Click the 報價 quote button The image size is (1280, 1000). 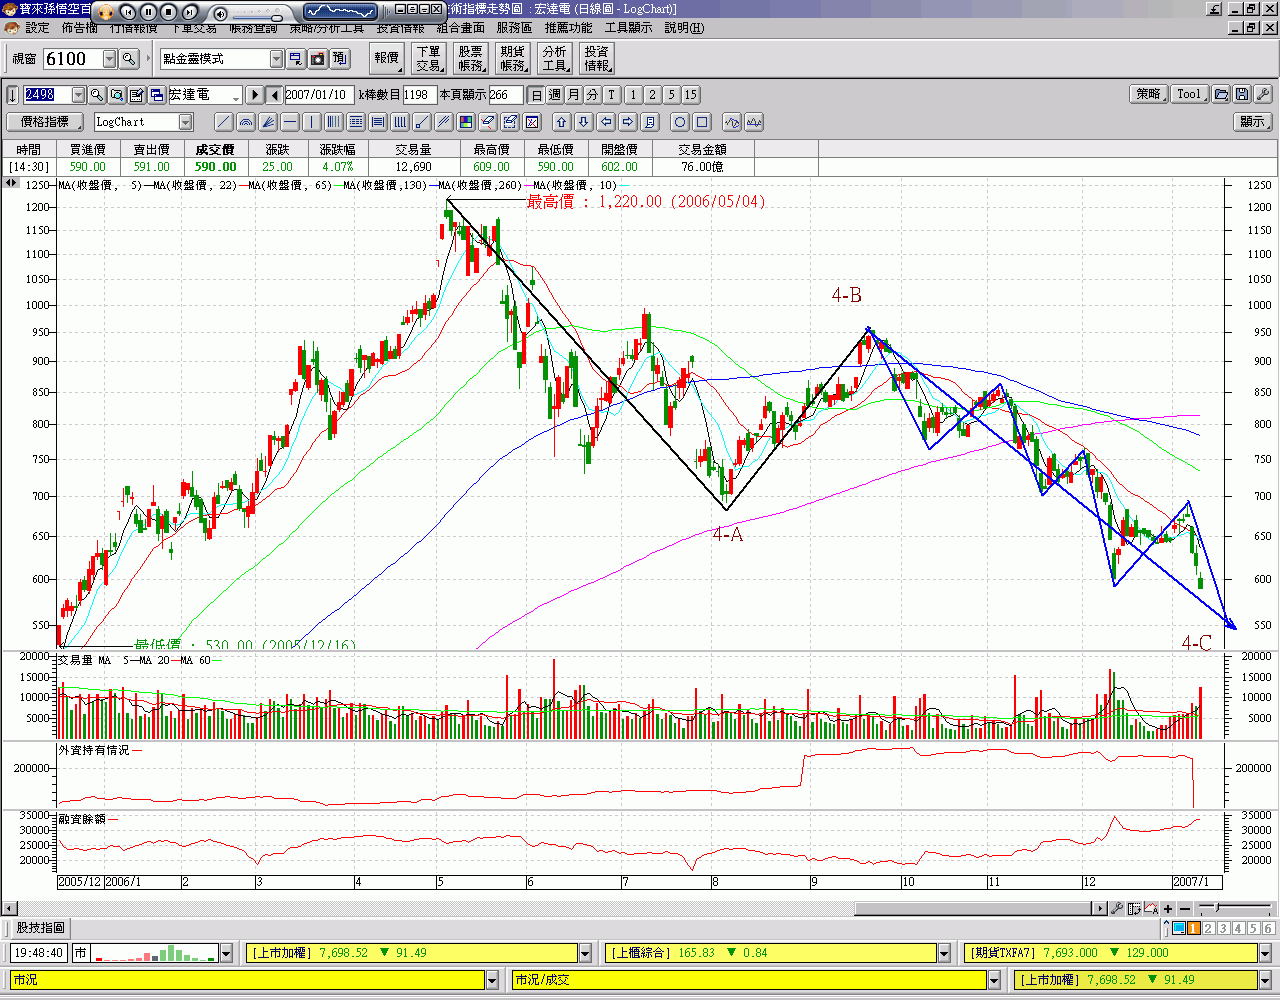(387, 59)
